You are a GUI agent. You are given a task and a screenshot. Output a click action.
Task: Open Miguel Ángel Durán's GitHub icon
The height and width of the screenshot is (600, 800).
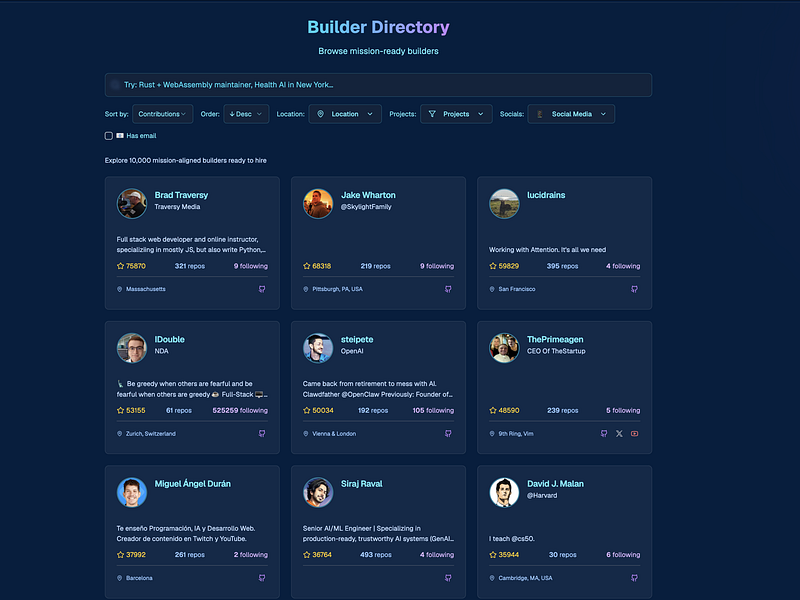click(x=262, y=578)
